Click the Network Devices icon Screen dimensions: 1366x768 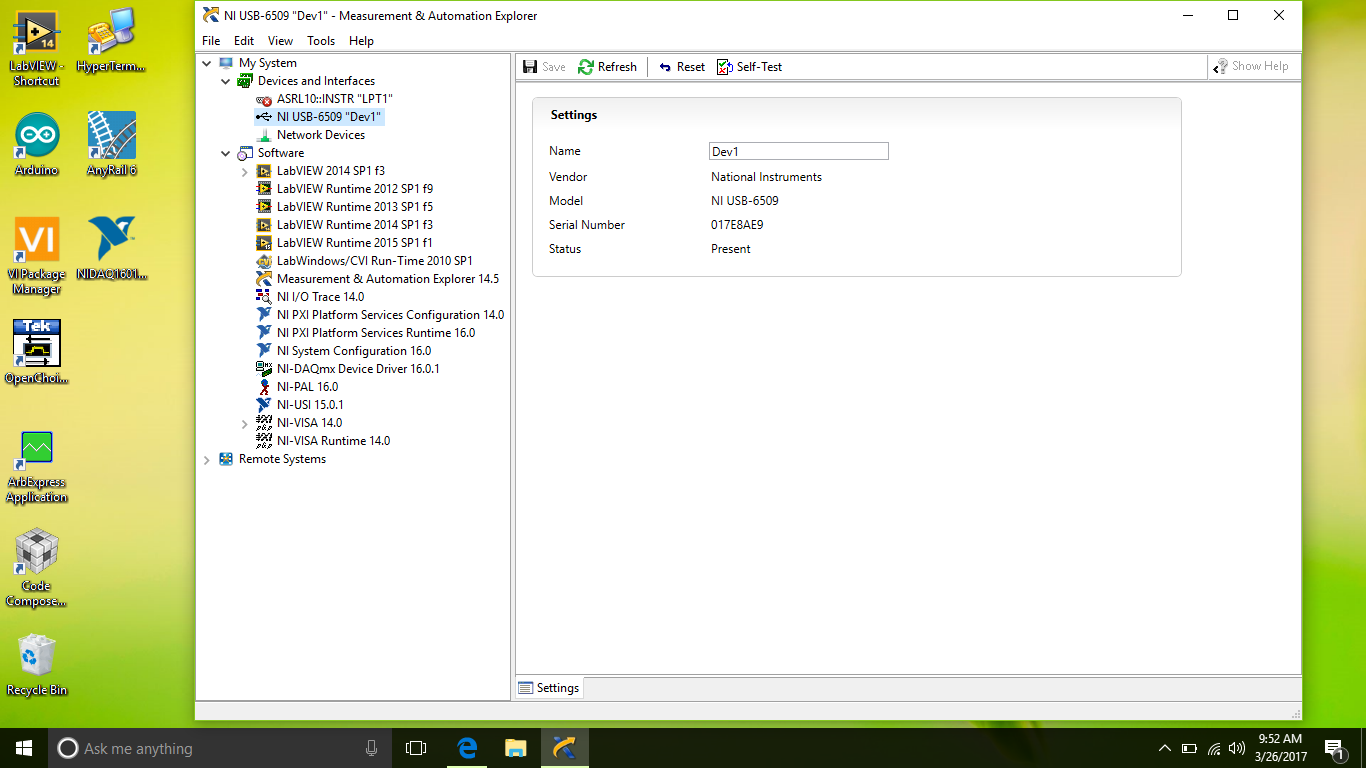(x=264, y=135)
